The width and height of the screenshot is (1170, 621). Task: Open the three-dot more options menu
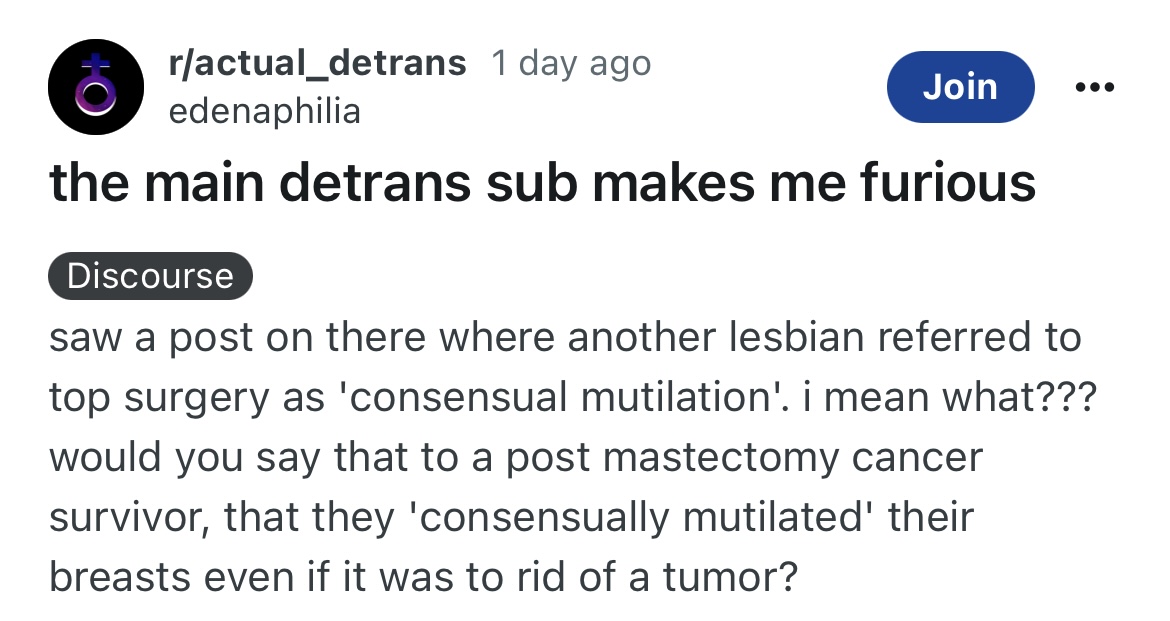[1095, 87]
